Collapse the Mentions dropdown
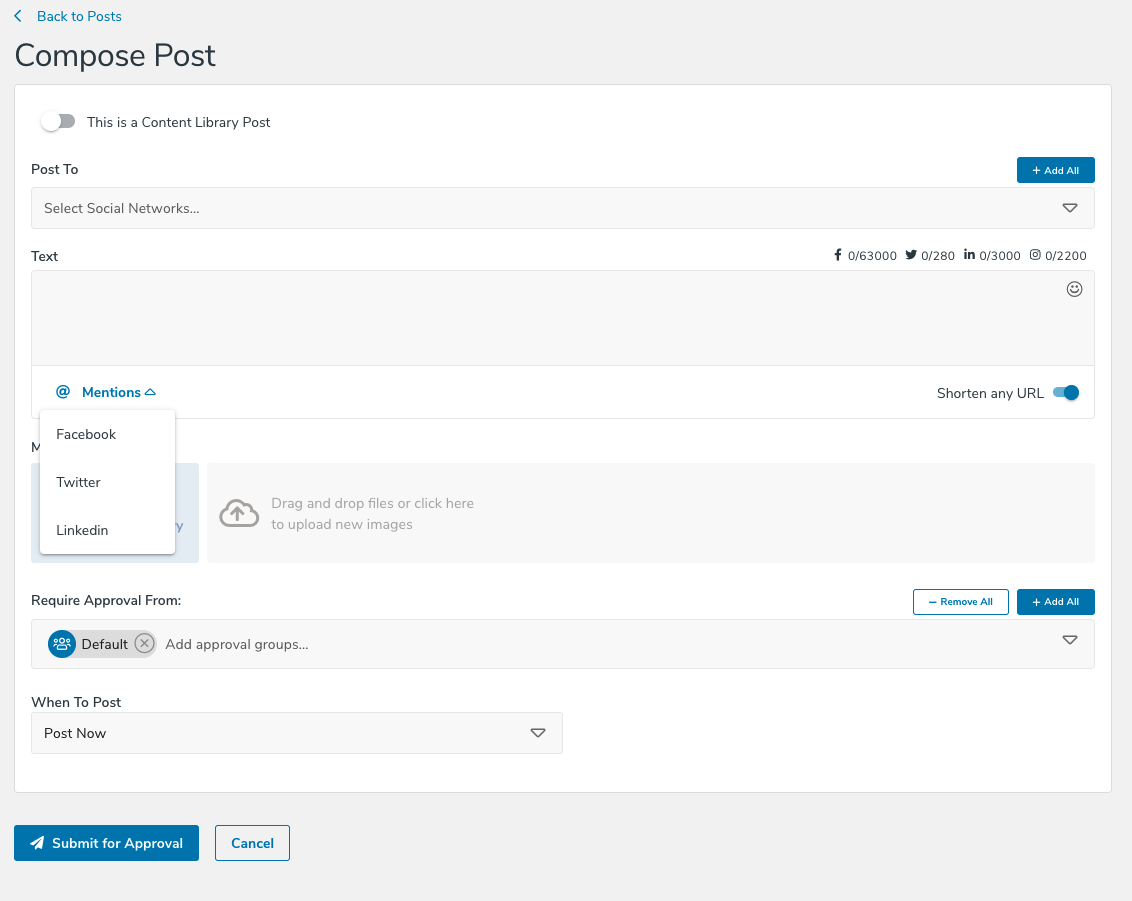 119,392
